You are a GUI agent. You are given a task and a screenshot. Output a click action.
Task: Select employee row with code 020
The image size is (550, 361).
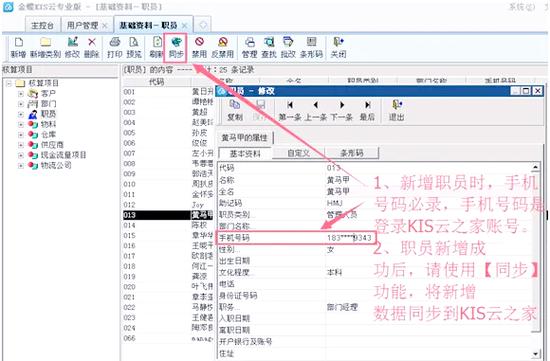click(x=168, y=287)
